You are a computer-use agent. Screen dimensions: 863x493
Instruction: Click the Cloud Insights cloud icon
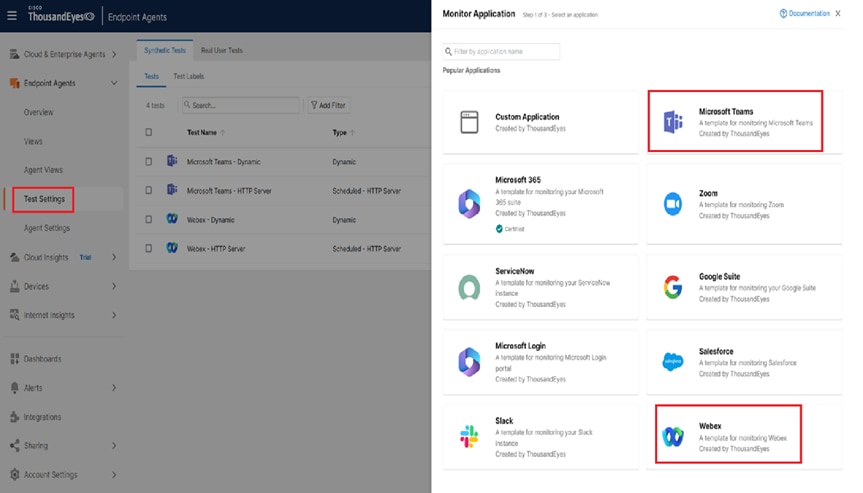(15, 257)
